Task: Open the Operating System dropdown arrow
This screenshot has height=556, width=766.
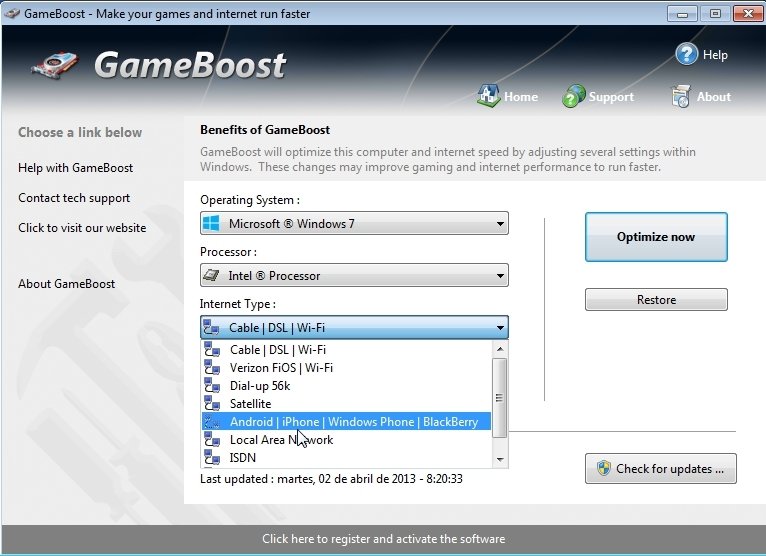Action: pyautogui.click(x=500, y=224)
